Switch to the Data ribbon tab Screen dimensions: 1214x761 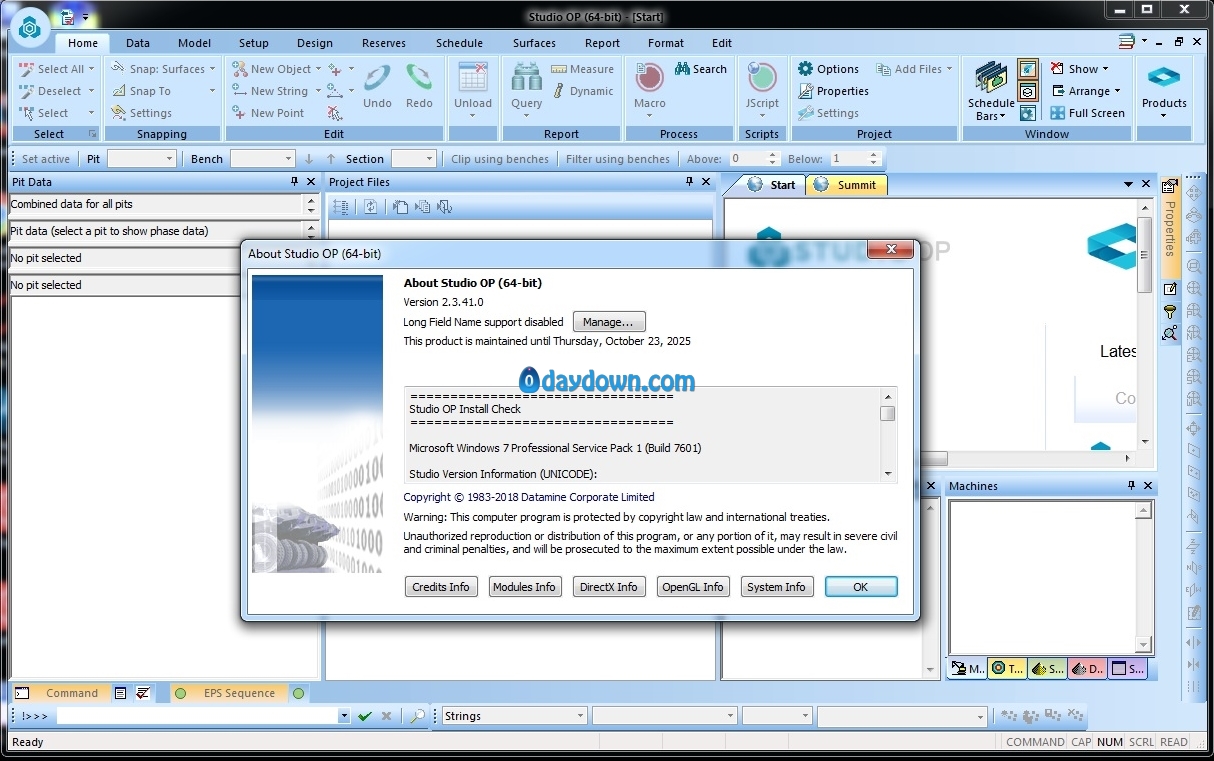(x=138, y=43)
